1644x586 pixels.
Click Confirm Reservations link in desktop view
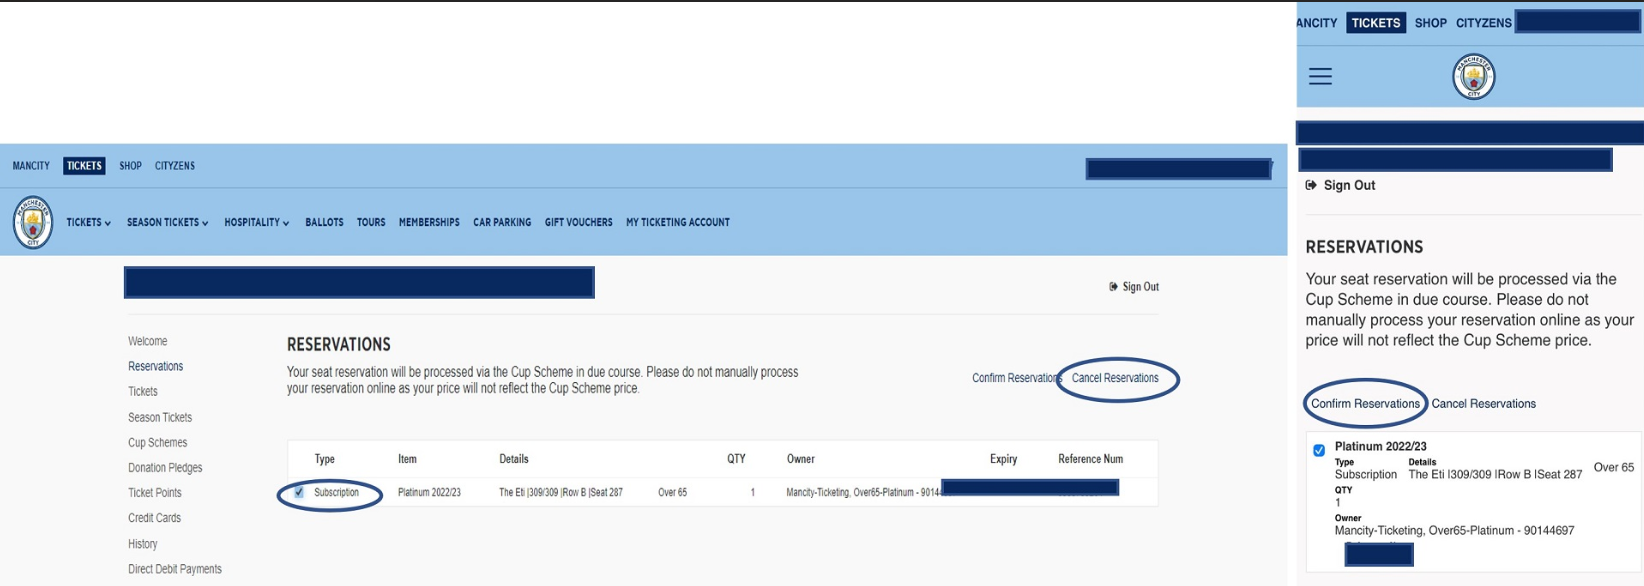pyautogui.click(x=1016, y=378)
